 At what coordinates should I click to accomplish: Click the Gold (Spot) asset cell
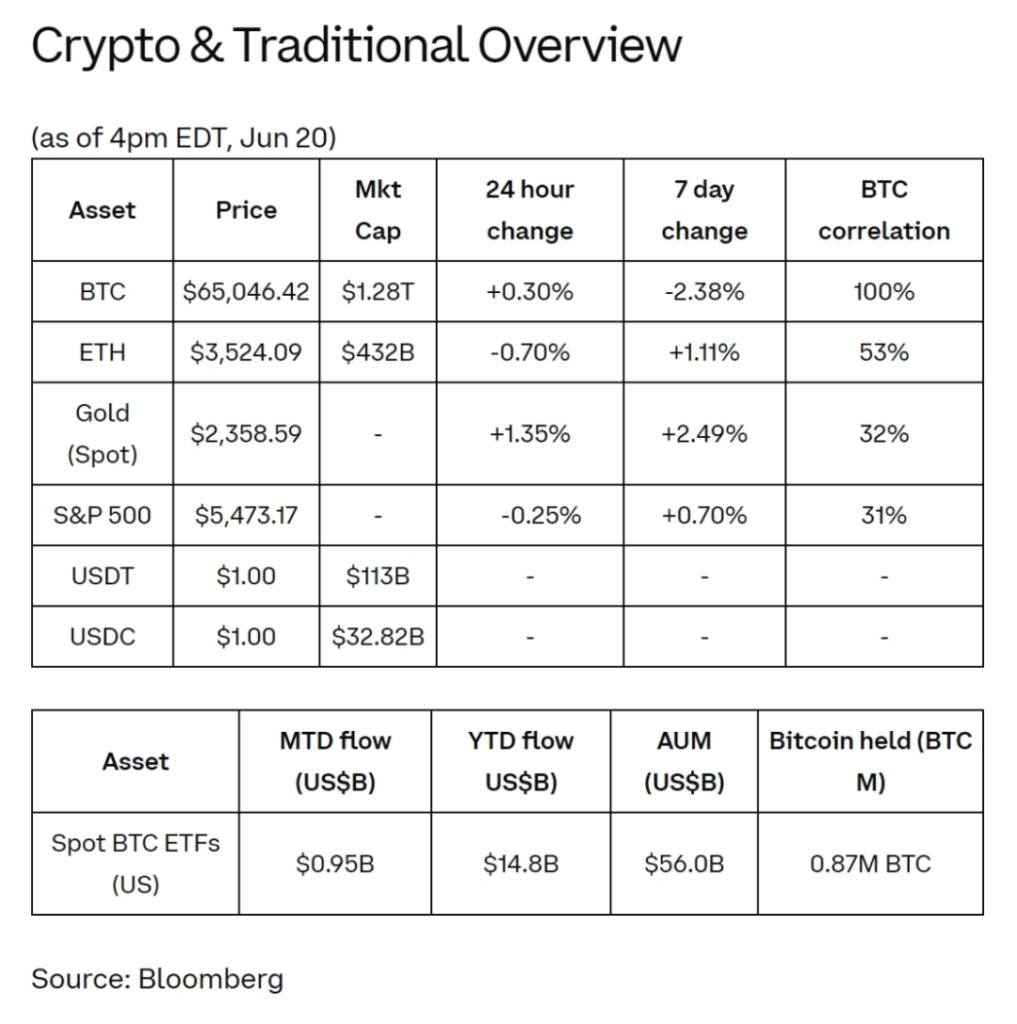pos(103,434)
